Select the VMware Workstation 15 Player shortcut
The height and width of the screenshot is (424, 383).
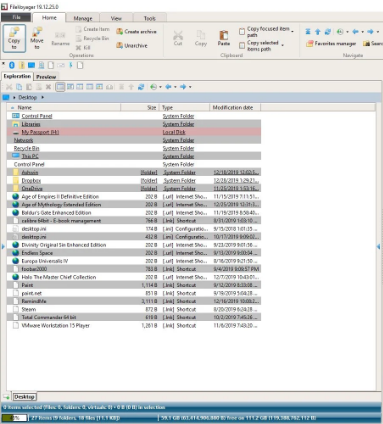tap(134, 325)
